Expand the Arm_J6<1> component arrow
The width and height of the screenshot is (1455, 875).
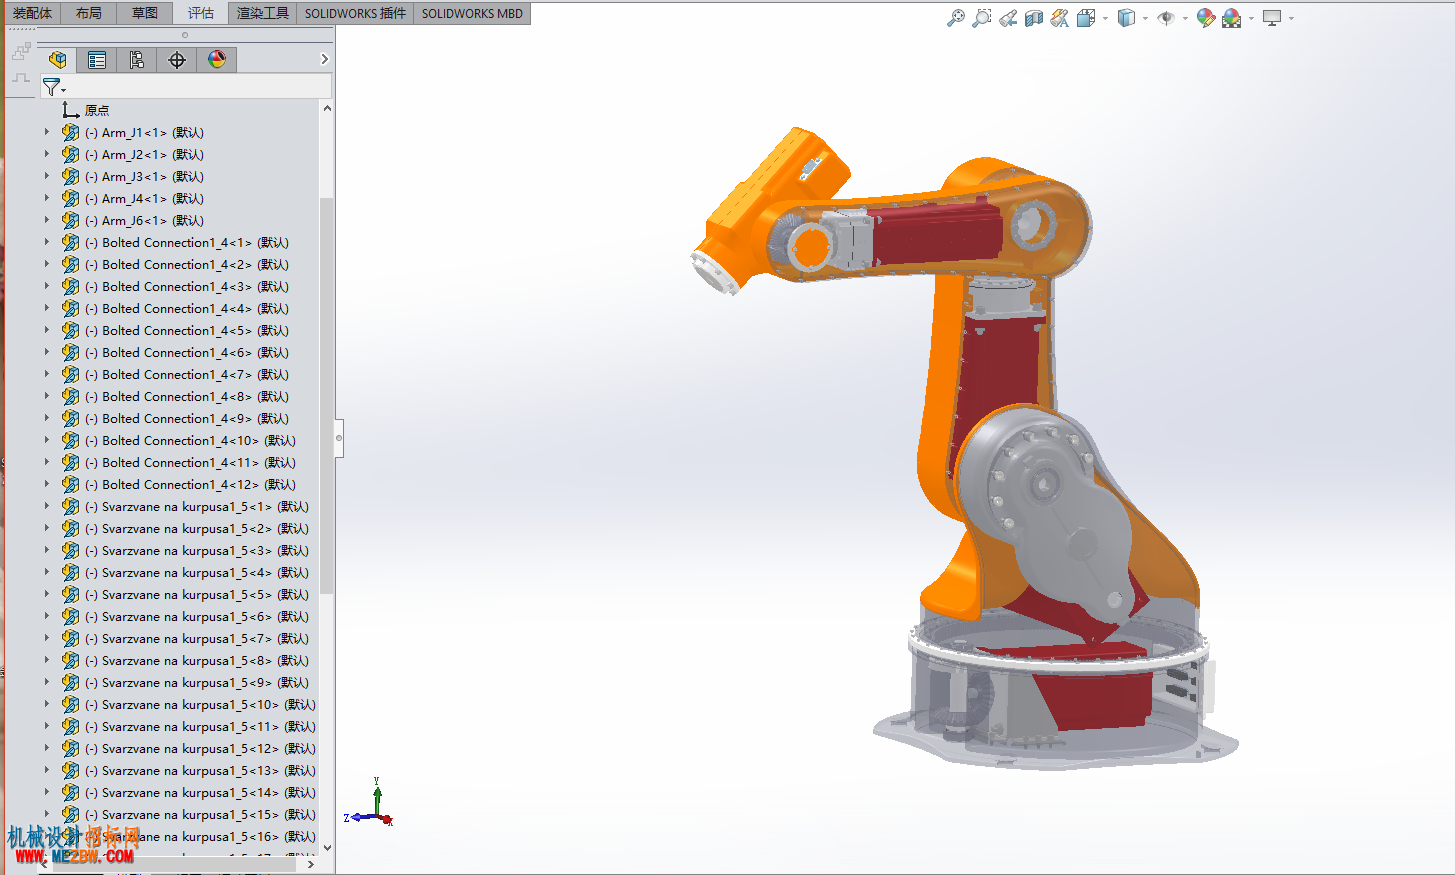pyautogui.click(x=47, y=220)
